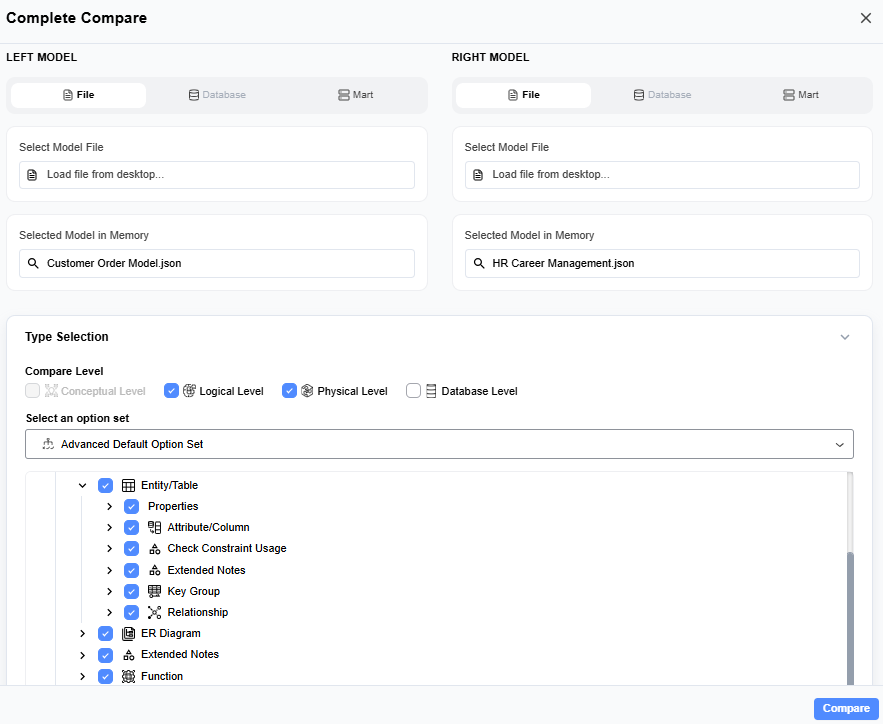Expand the Check Constraint Usage node
883x724 pixels.
(x=109, y=549)
